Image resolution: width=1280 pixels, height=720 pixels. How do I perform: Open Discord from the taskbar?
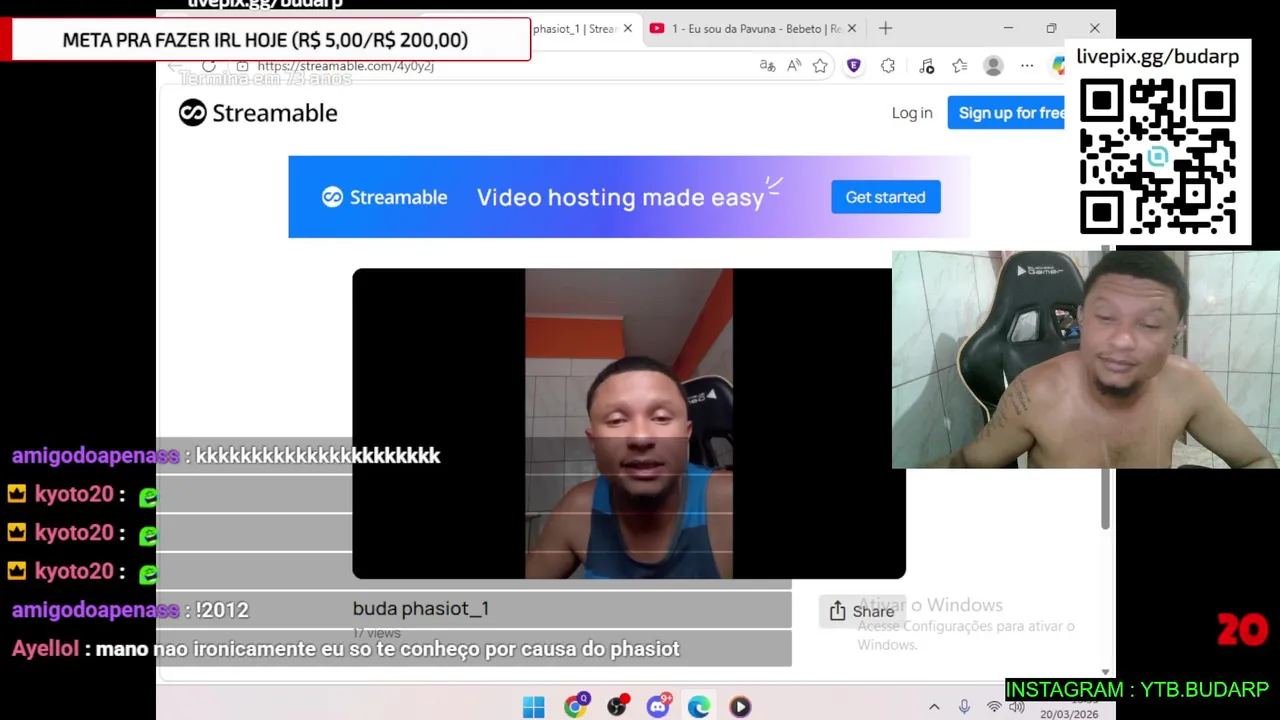point(658,707)
